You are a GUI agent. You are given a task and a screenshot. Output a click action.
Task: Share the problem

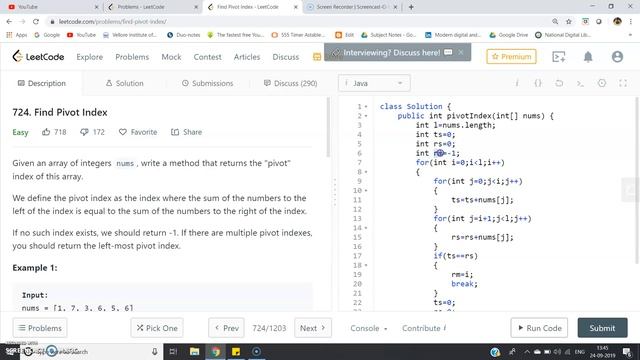pos(187,132)
